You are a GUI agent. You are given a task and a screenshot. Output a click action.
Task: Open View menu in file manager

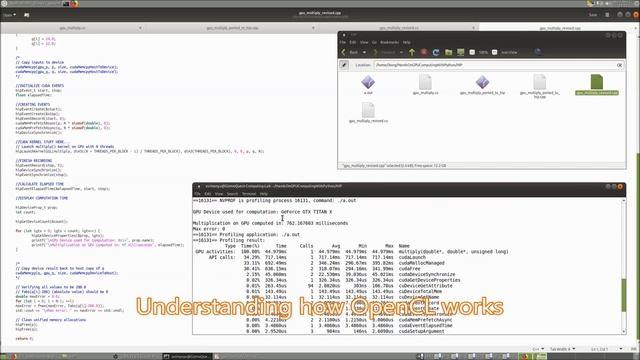[364, 42]
